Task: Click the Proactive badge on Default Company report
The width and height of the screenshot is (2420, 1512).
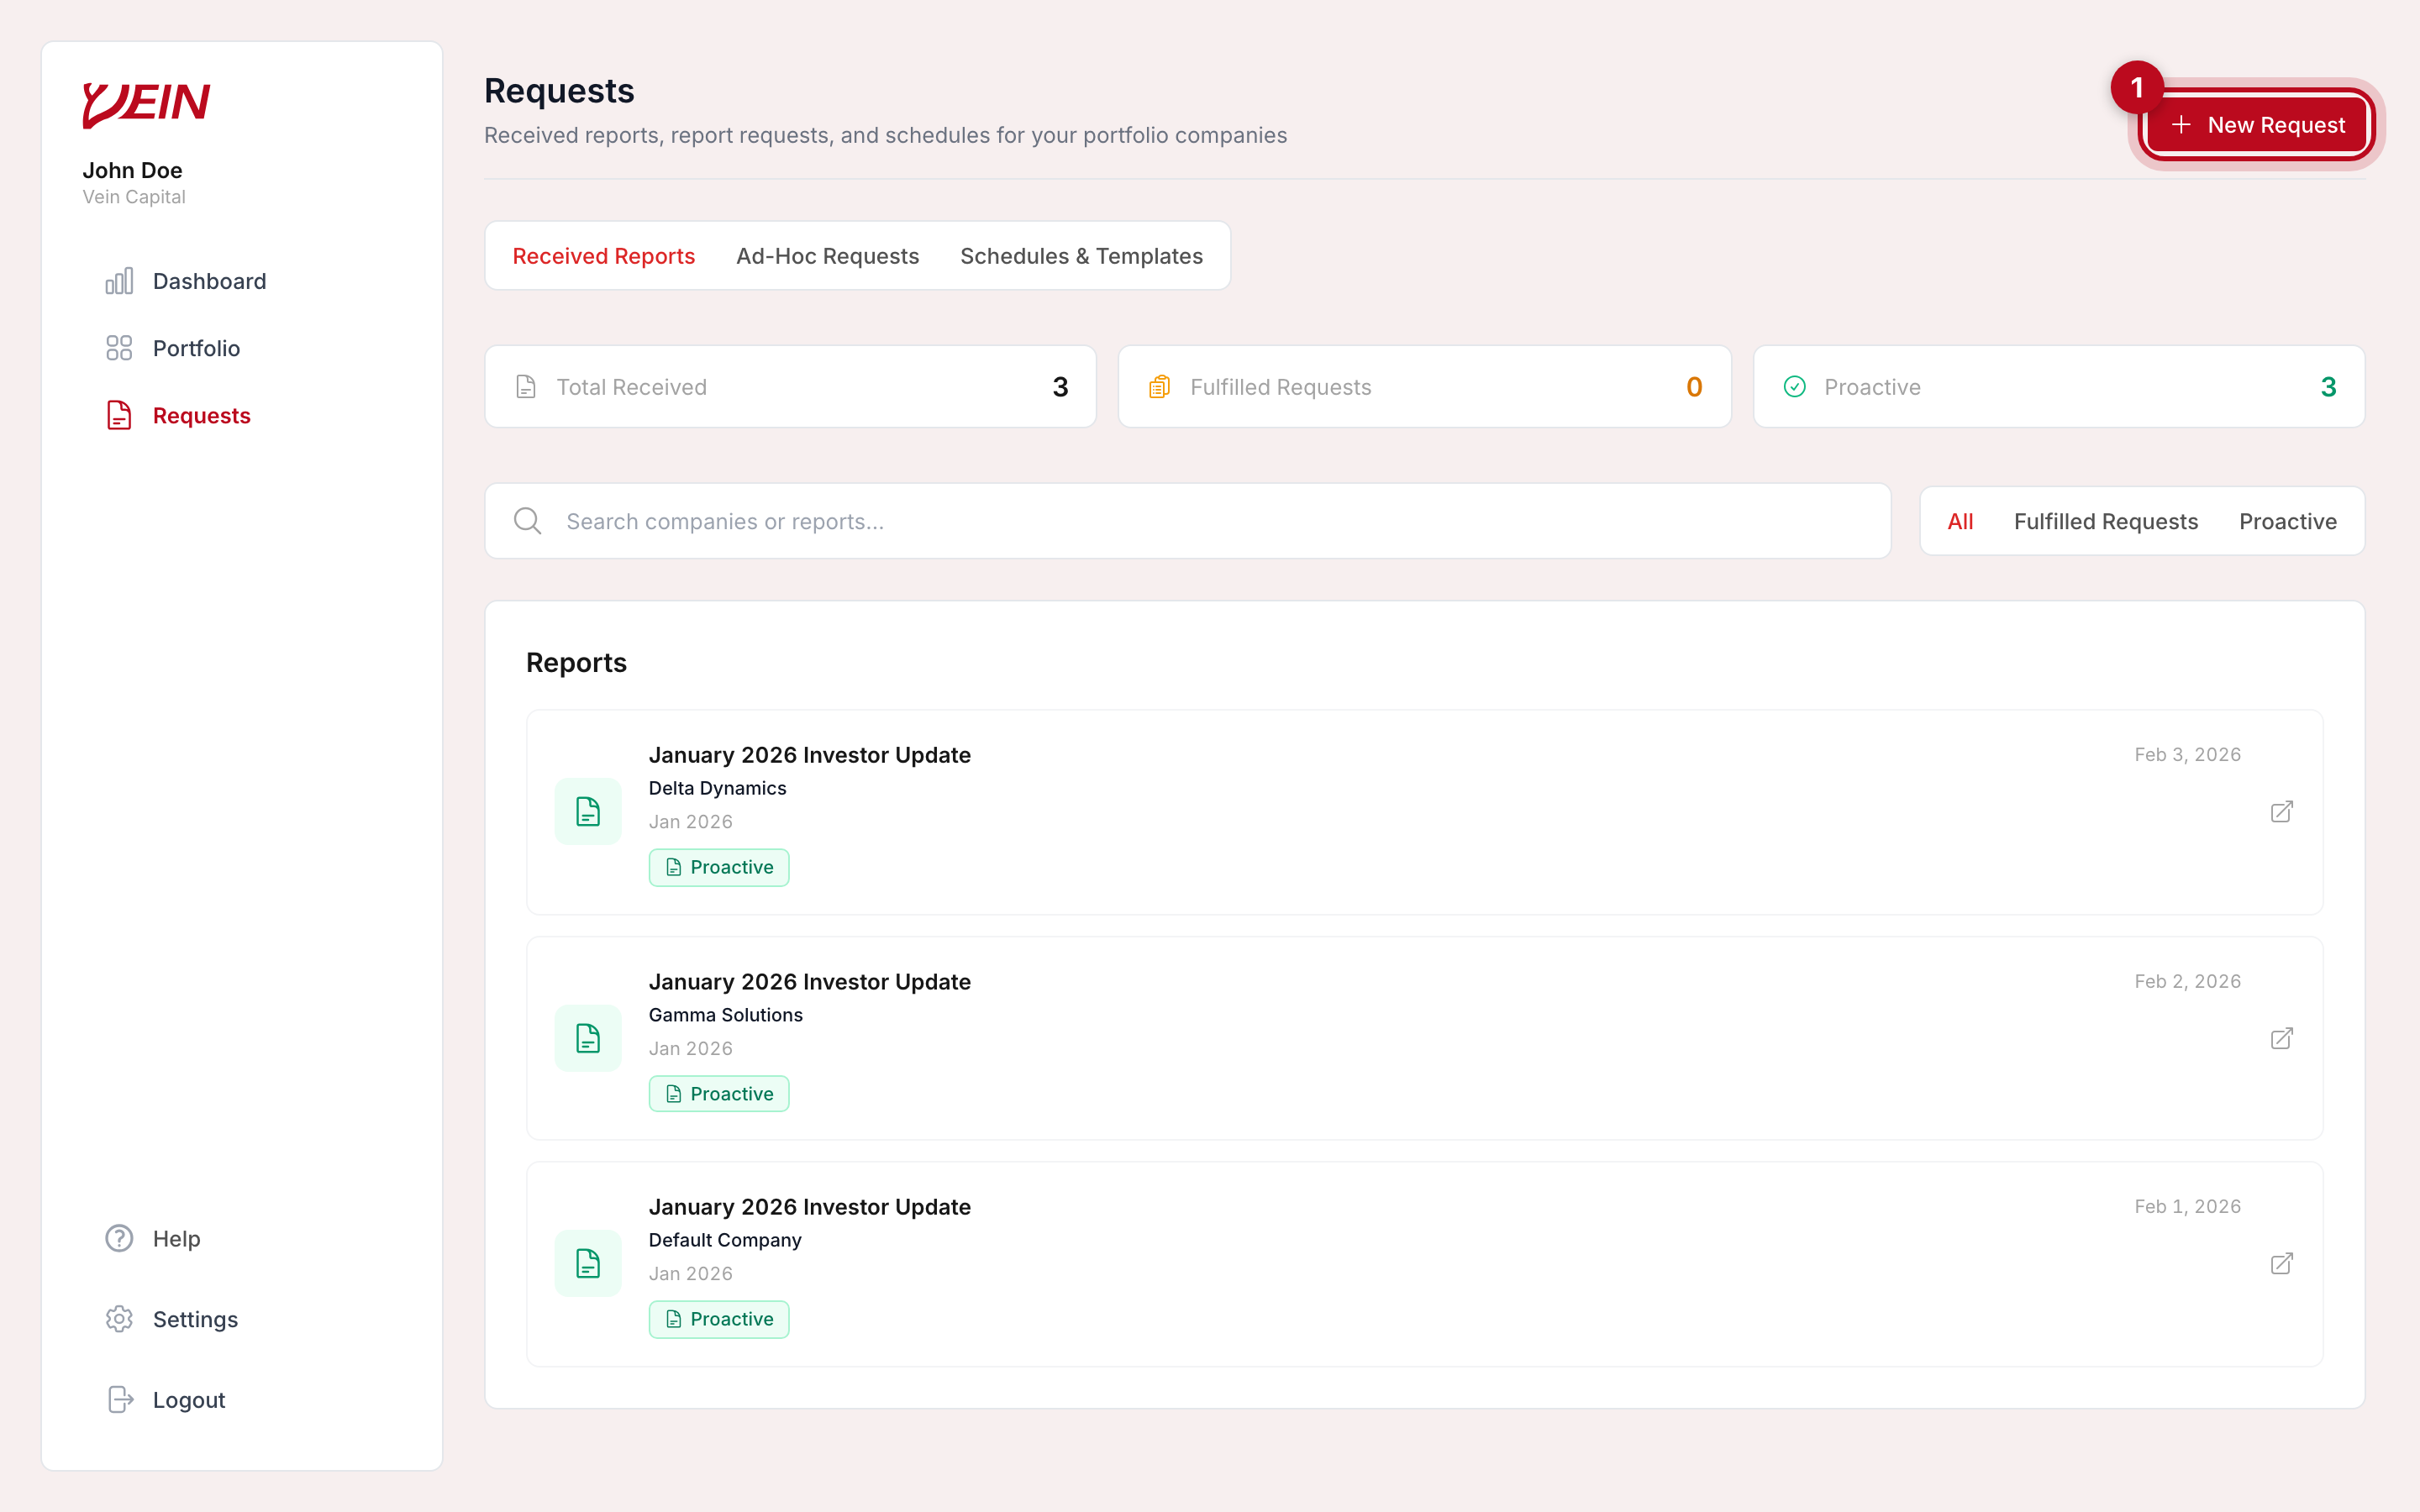Action: [719, 1319]
